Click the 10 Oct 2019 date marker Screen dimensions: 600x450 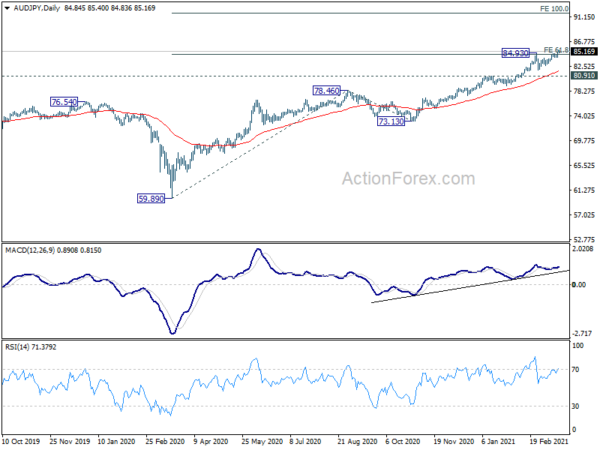pos(22,443)
